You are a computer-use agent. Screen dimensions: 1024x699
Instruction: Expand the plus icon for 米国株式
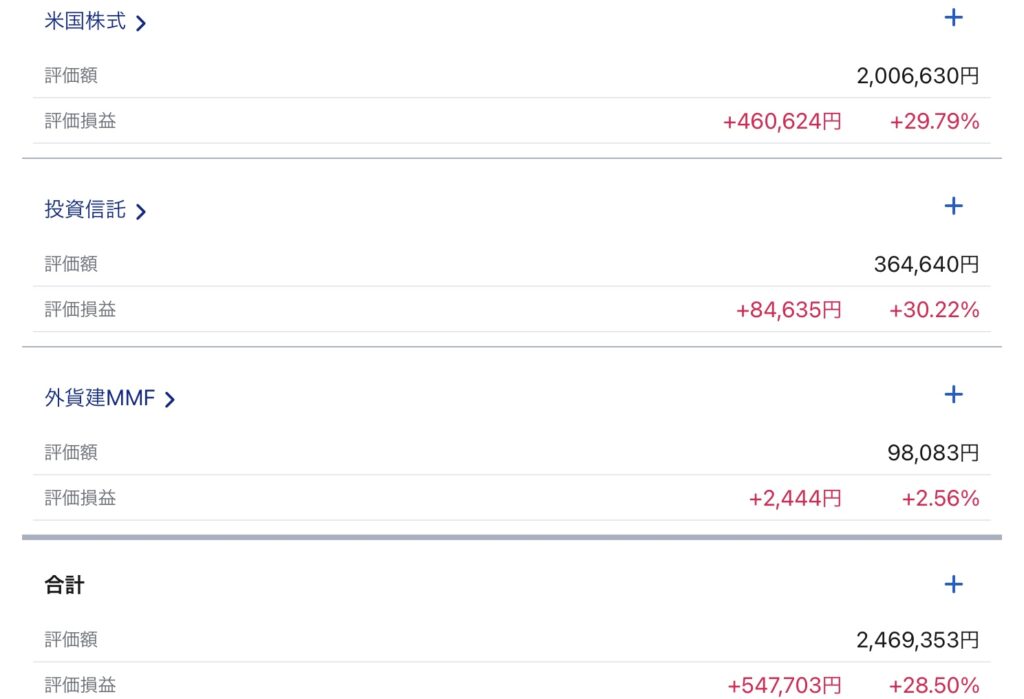coord(953,17)
